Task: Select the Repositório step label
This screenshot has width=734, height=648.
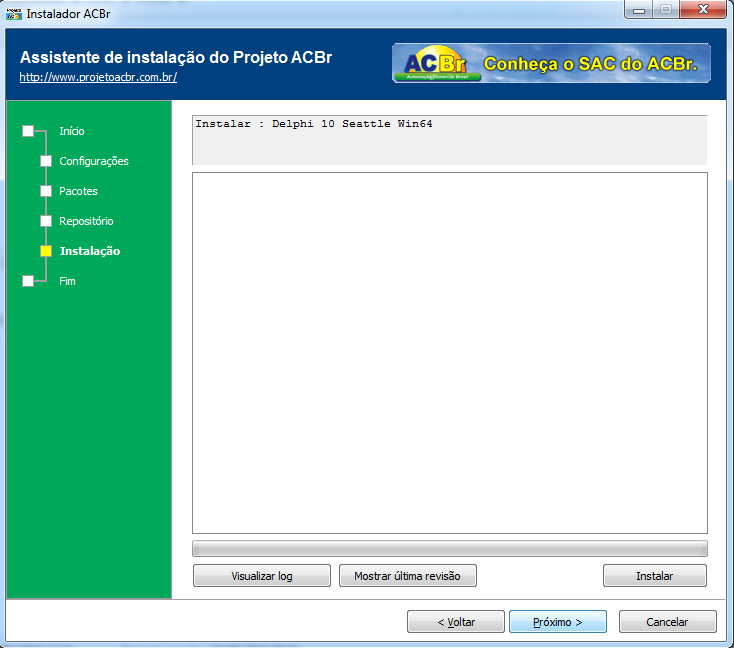Action: (x=86, y=221)
